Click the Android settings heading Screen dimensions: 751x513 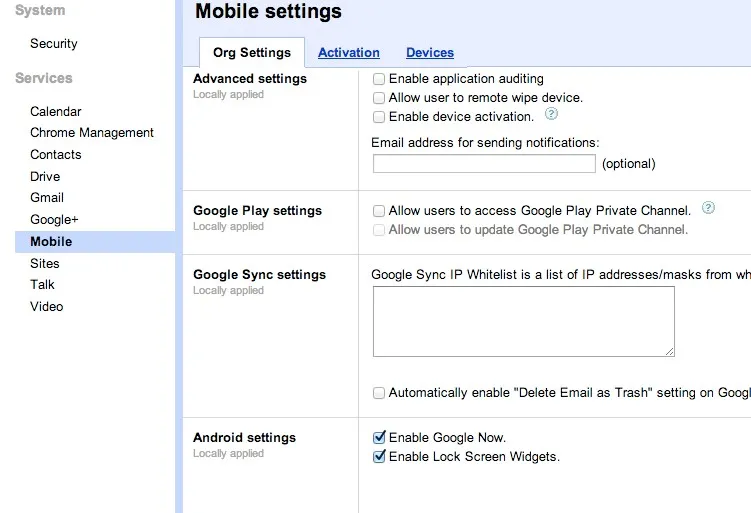point(244,438)
